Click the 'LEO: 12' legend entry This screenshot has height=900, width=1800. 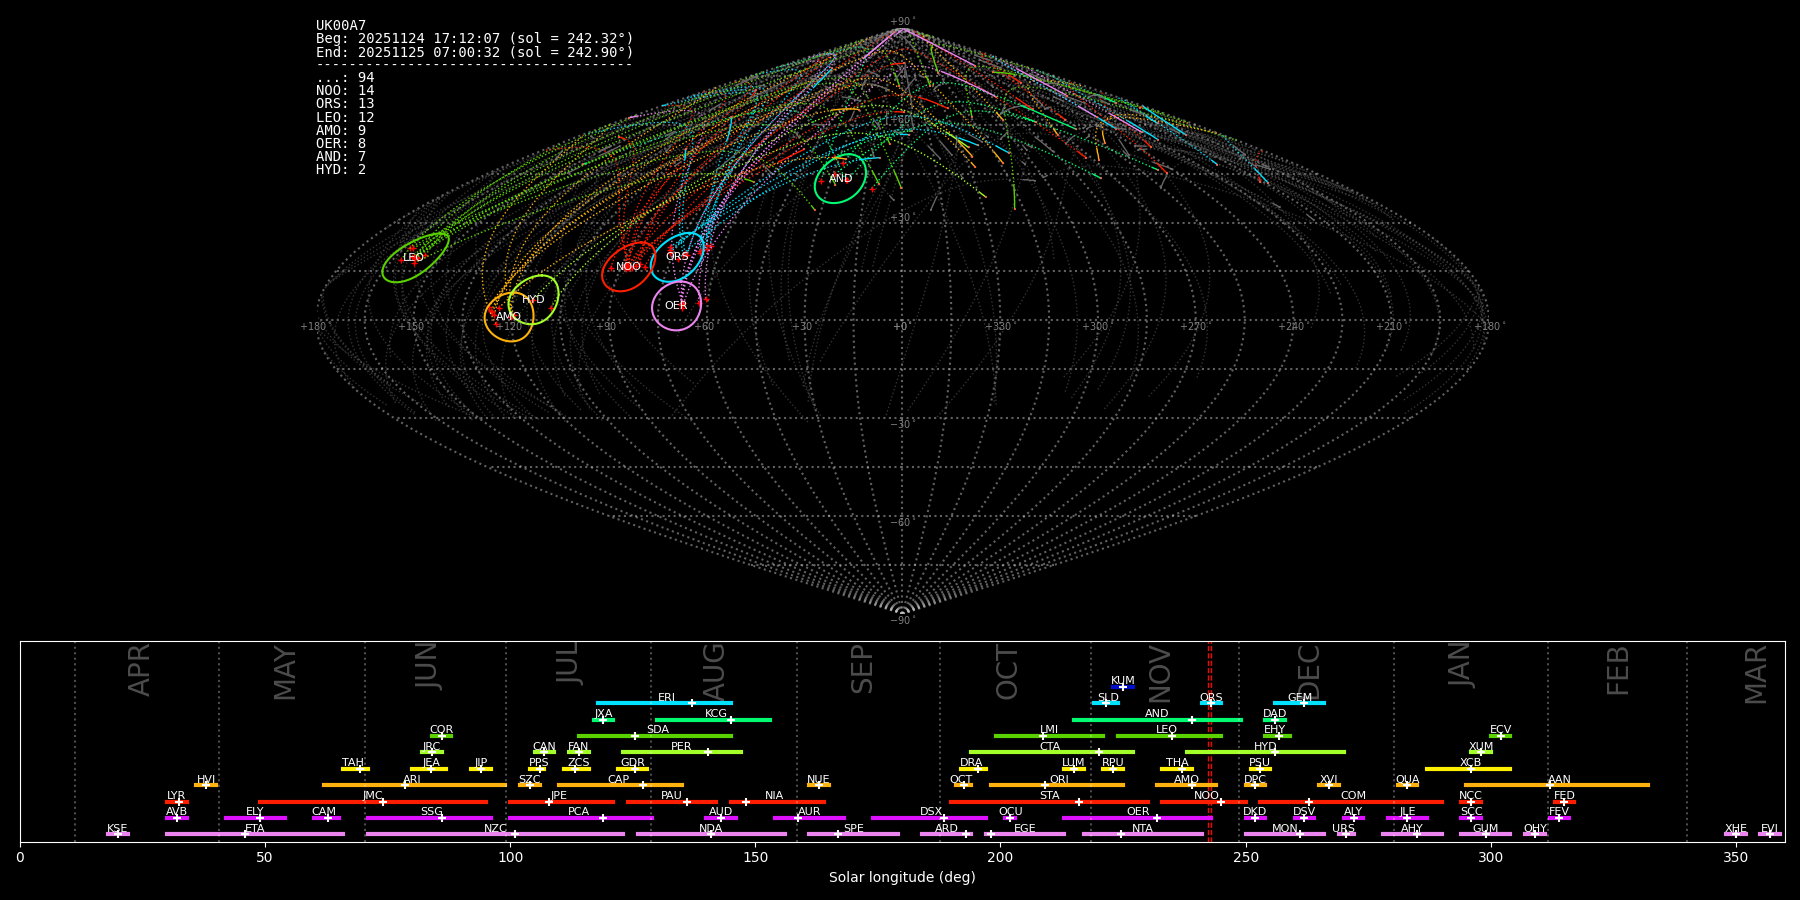coord(345,118)
